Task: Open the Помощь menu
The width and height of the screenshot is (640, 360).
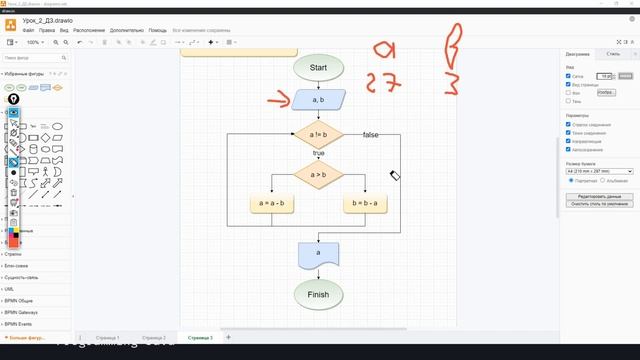Action: (158, 30)
